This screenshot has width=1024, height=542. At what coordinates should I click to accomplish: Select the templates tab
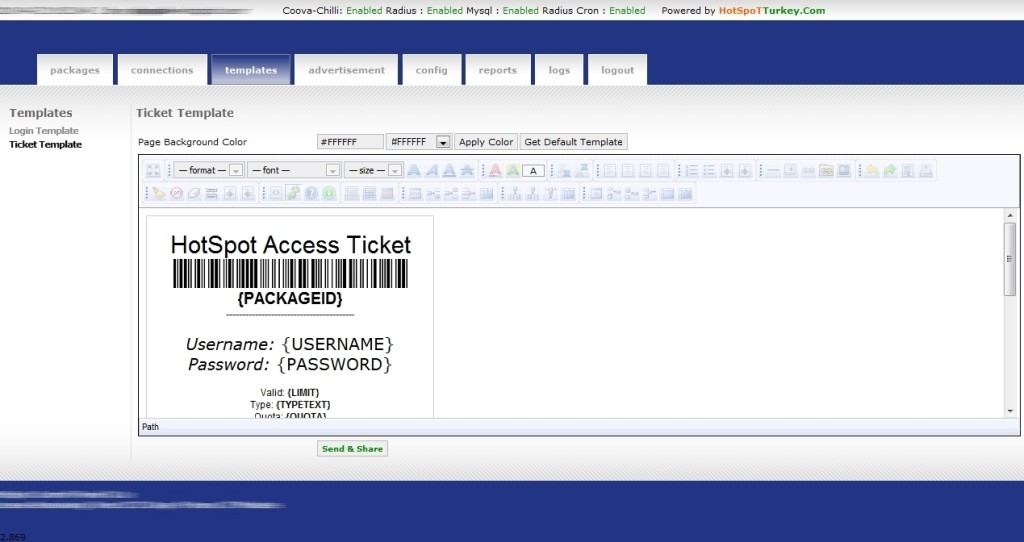tap(251, 70)
